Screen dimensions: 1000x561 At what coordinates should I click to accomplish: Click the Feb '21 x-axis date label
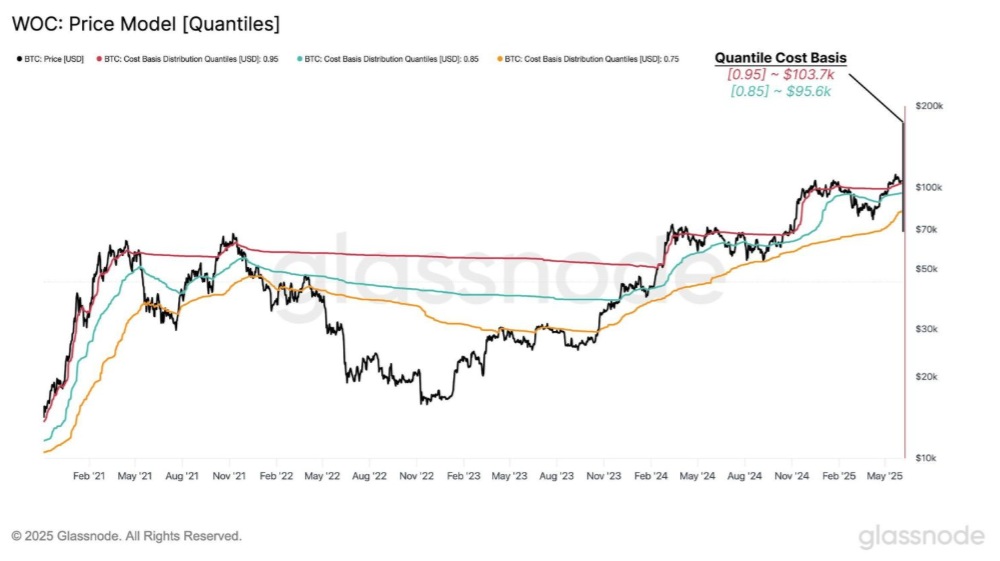point(89,476)
